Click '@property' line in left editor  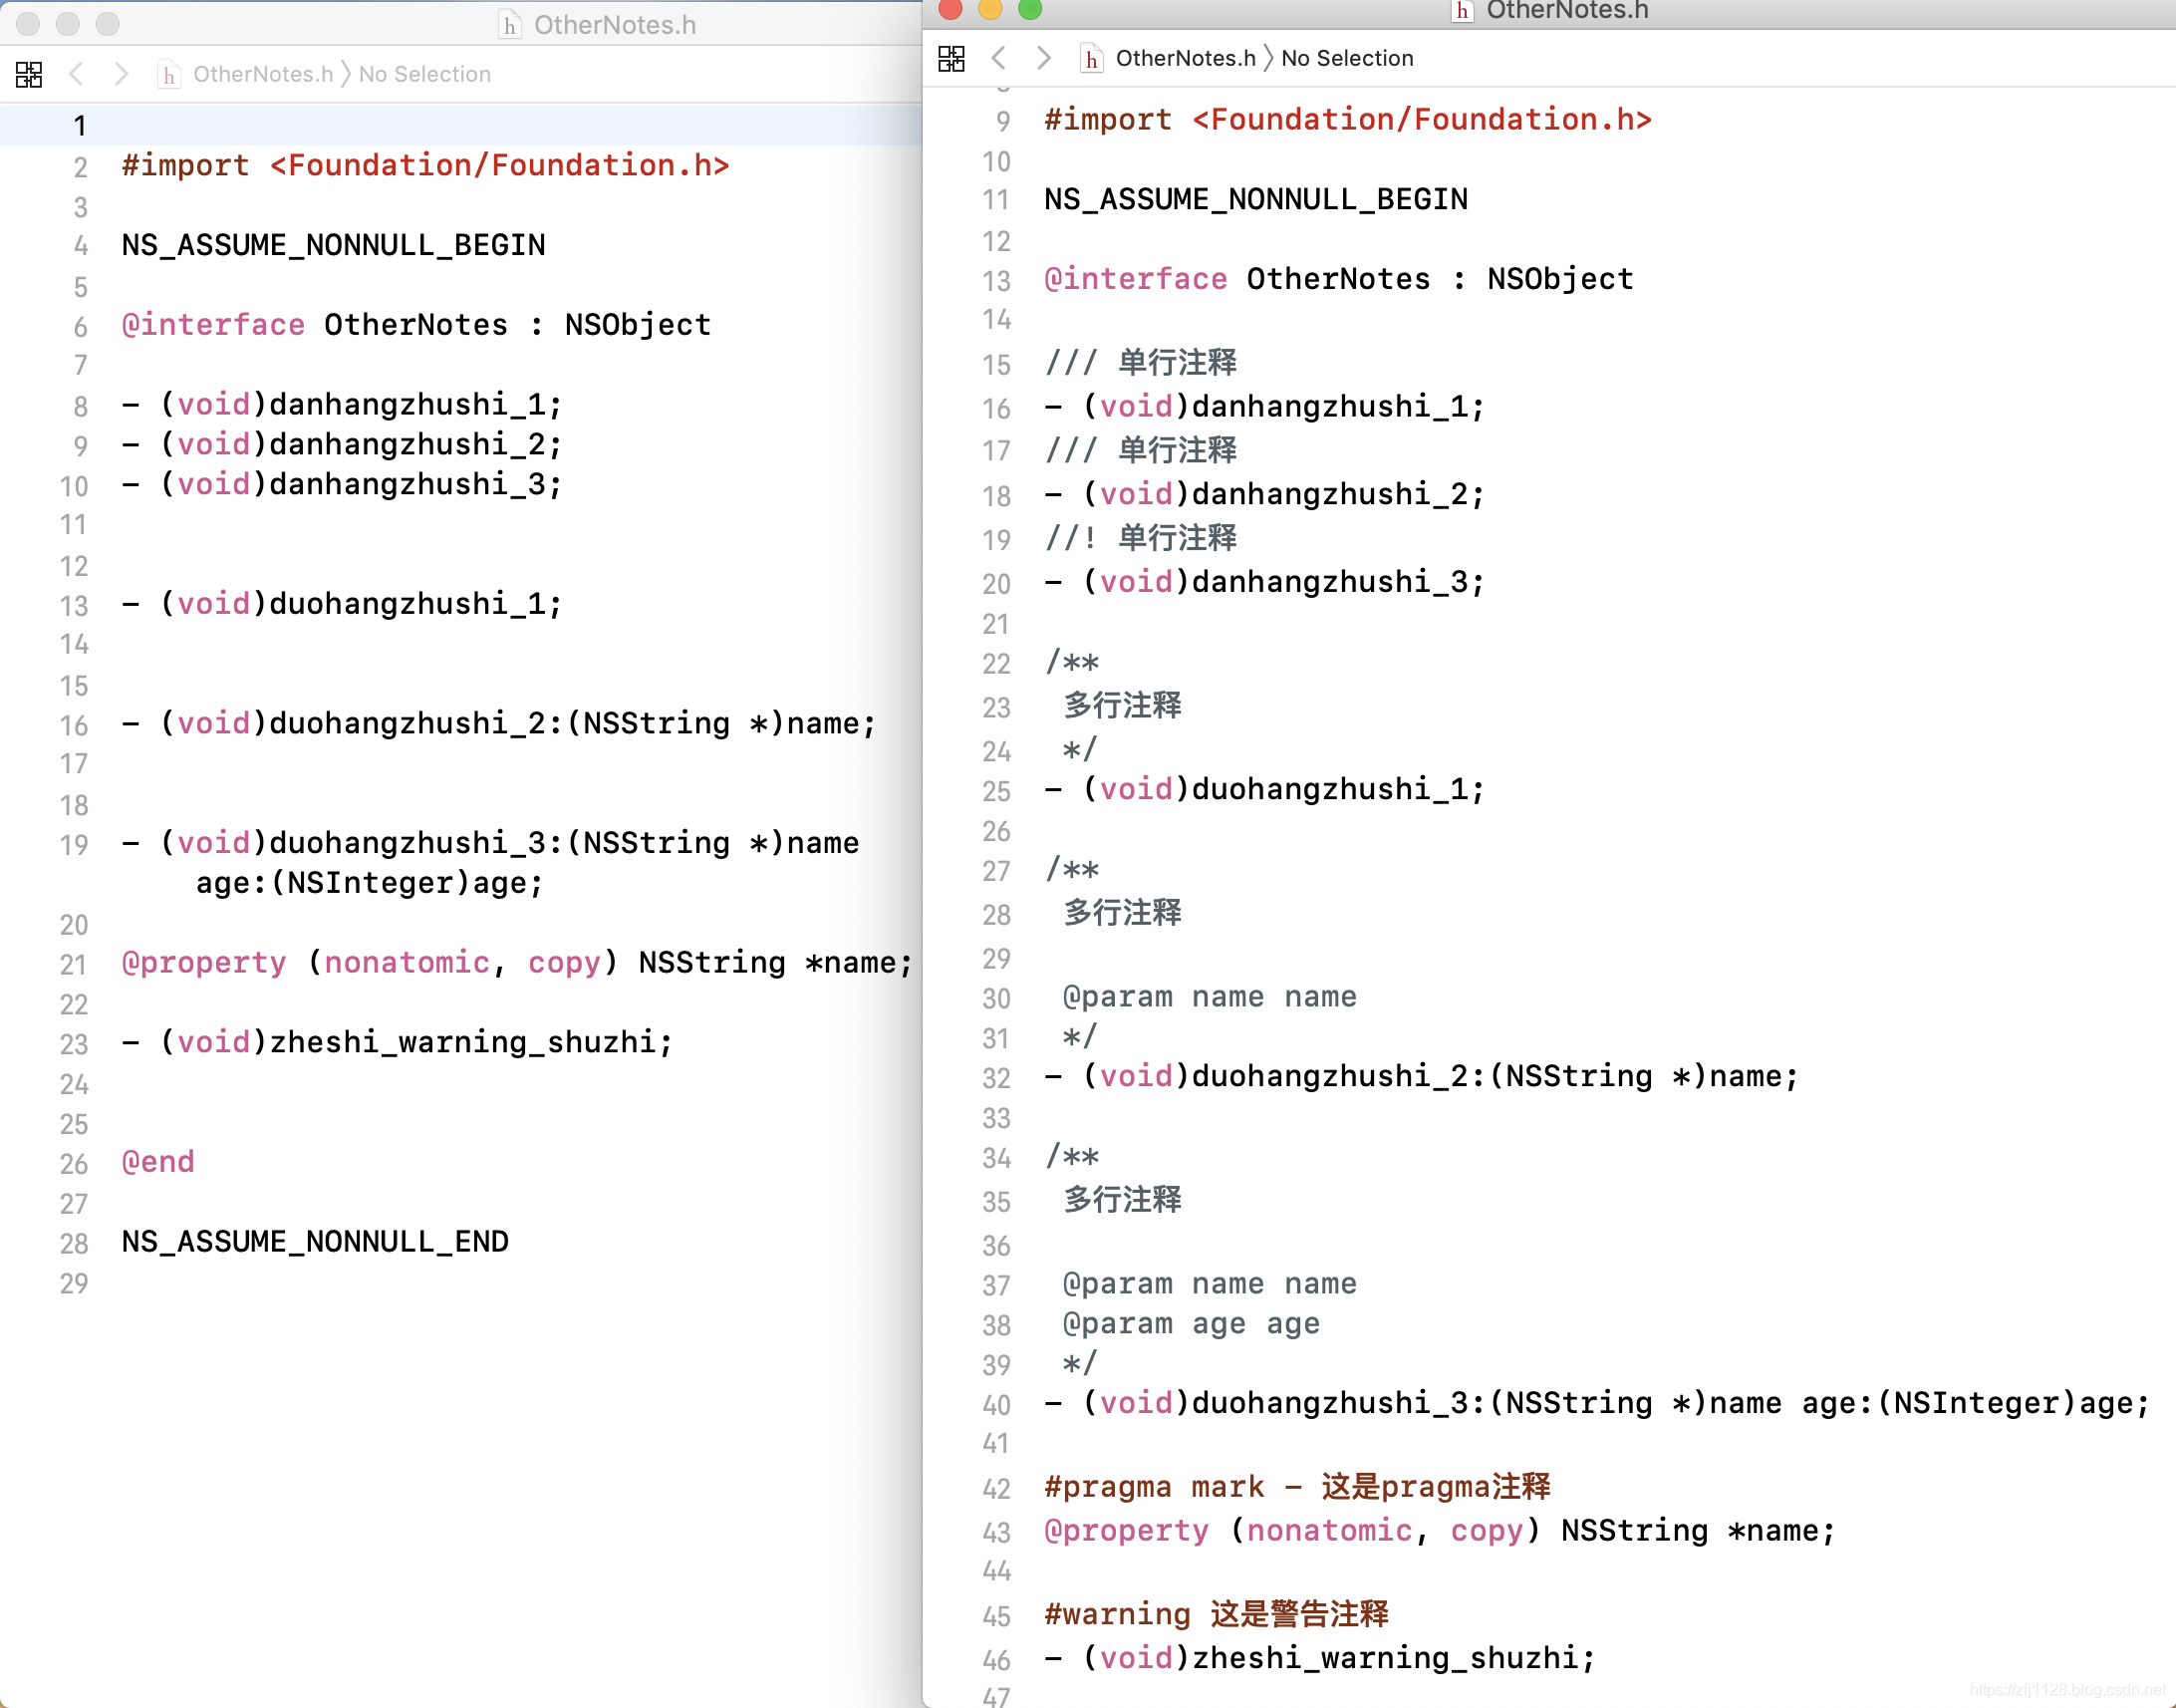[517, 963]
